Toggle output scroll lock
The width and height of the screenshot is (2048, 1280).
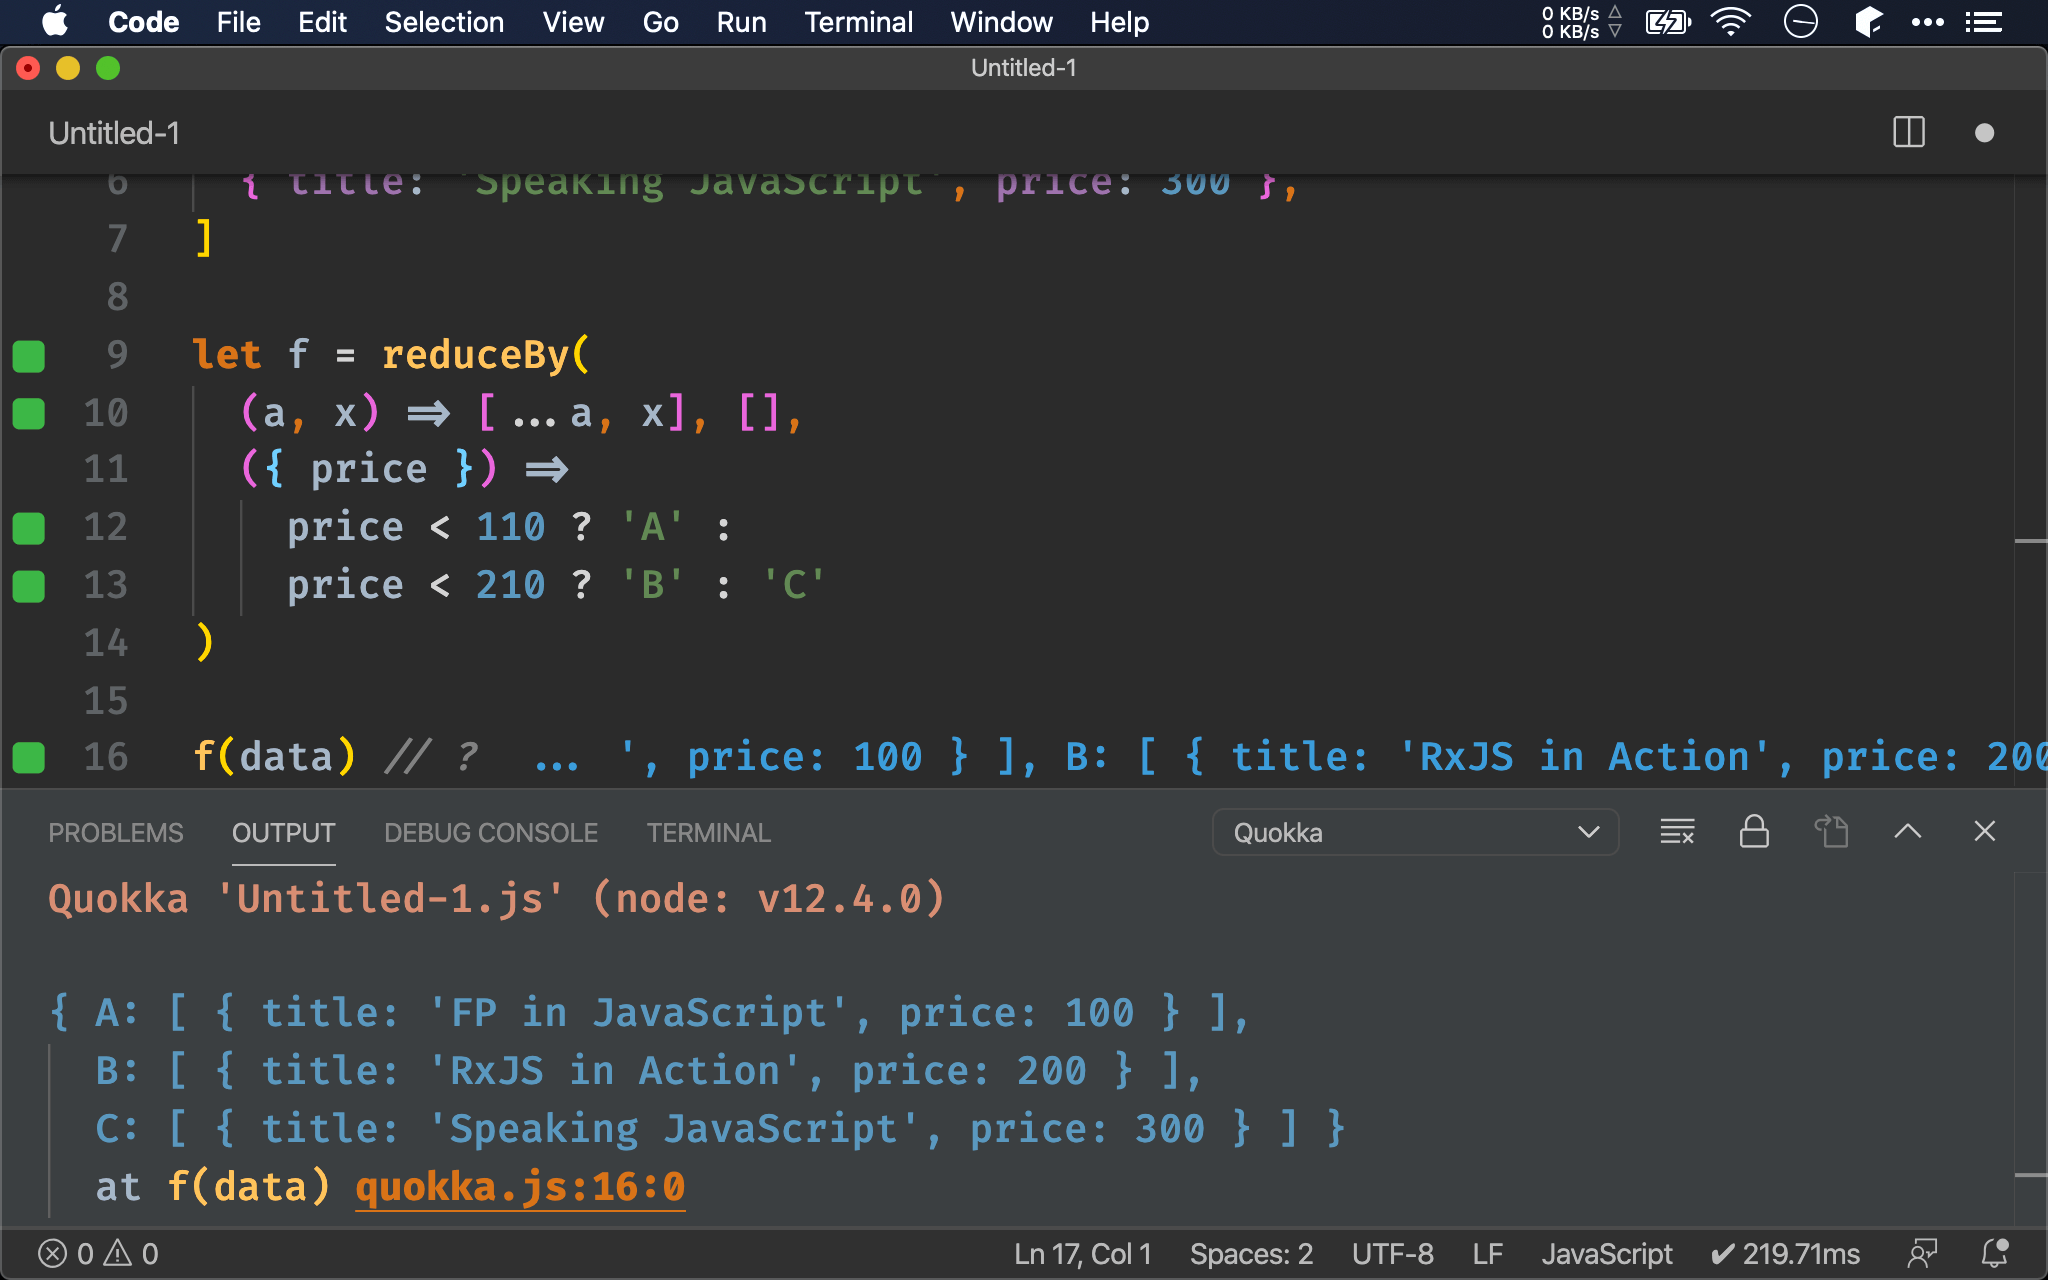[x=1754, y=832]
